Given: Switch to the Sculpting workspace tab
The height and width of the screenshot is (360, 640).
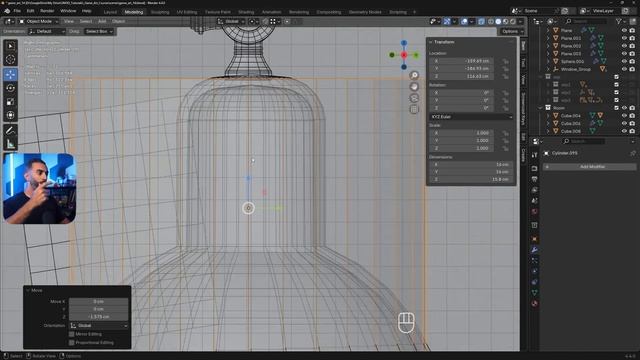Looking at the screenshot, I should coord(160,12).
